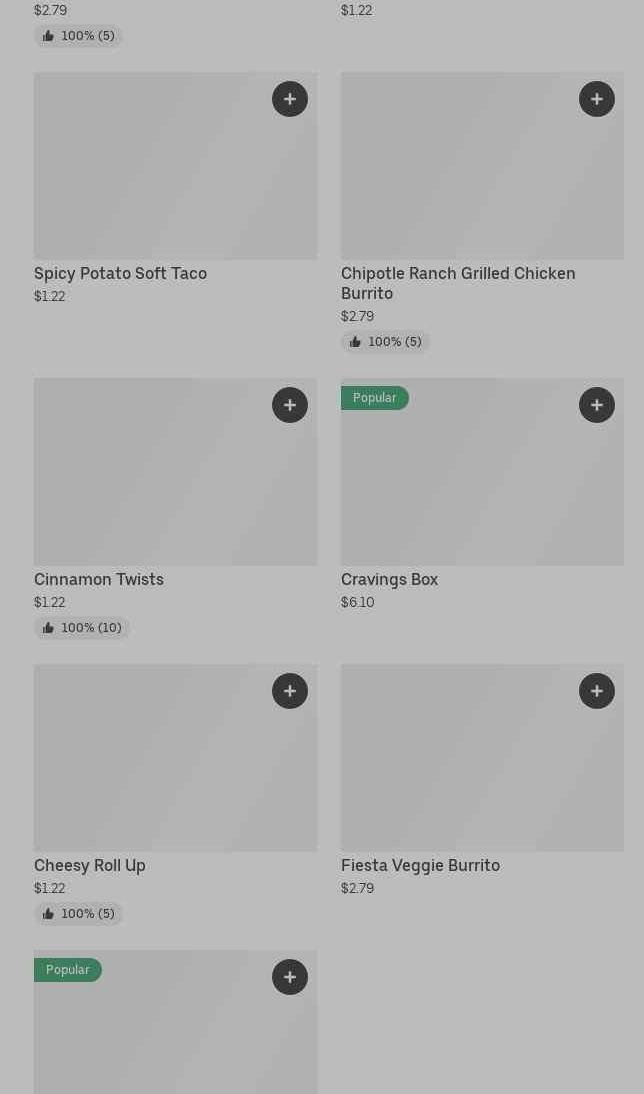
Task: Click plus icon on bottom Popular item
Action: coord(290,977)
